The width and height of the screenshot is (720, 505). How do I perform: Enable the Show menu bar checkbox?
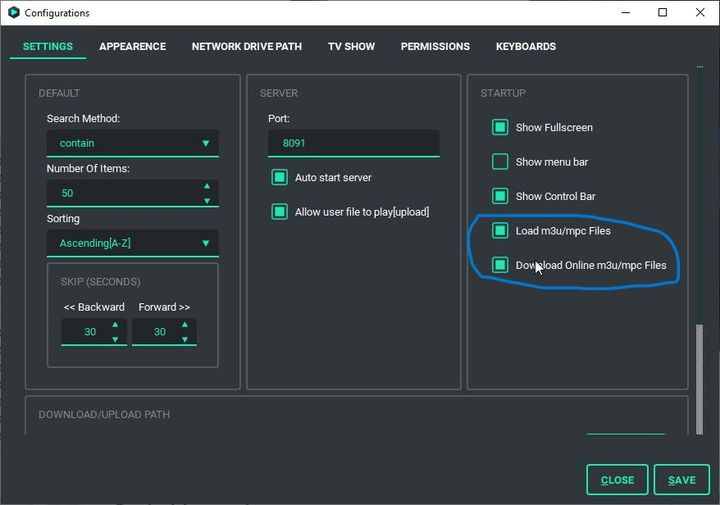click(x=500, y=162)
